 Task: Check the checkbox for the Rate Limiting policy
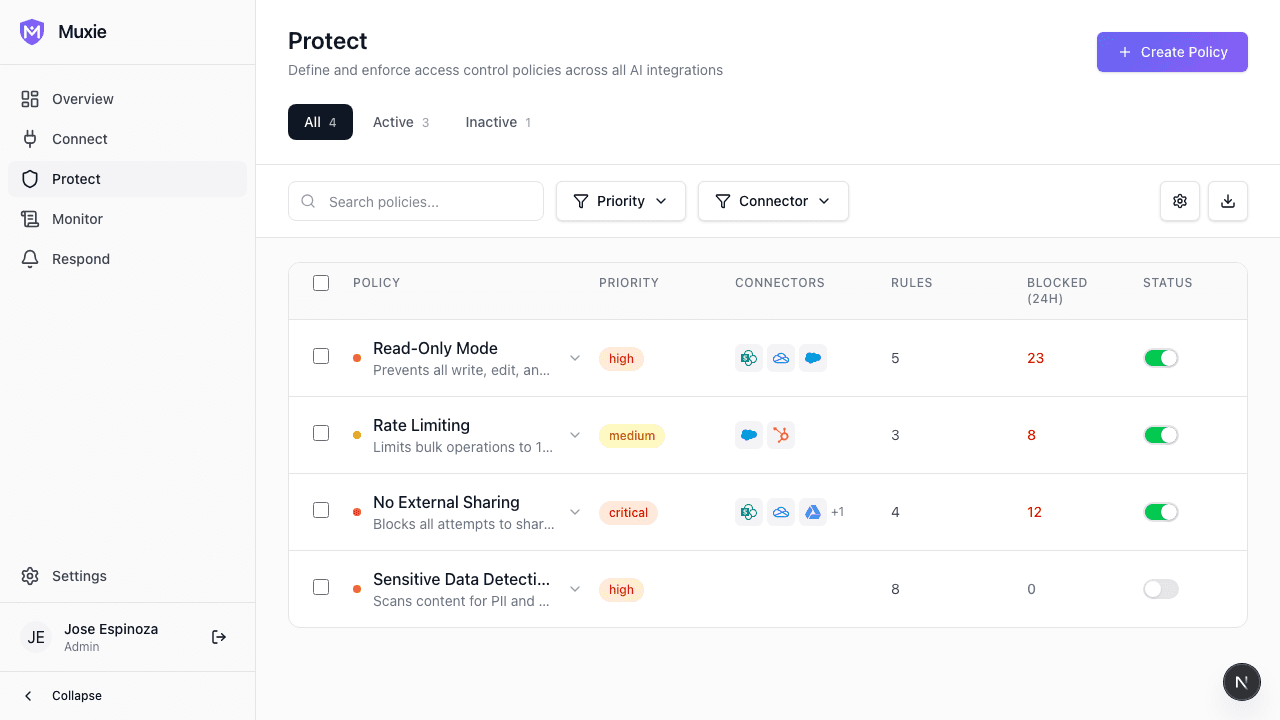pos(321,434)
